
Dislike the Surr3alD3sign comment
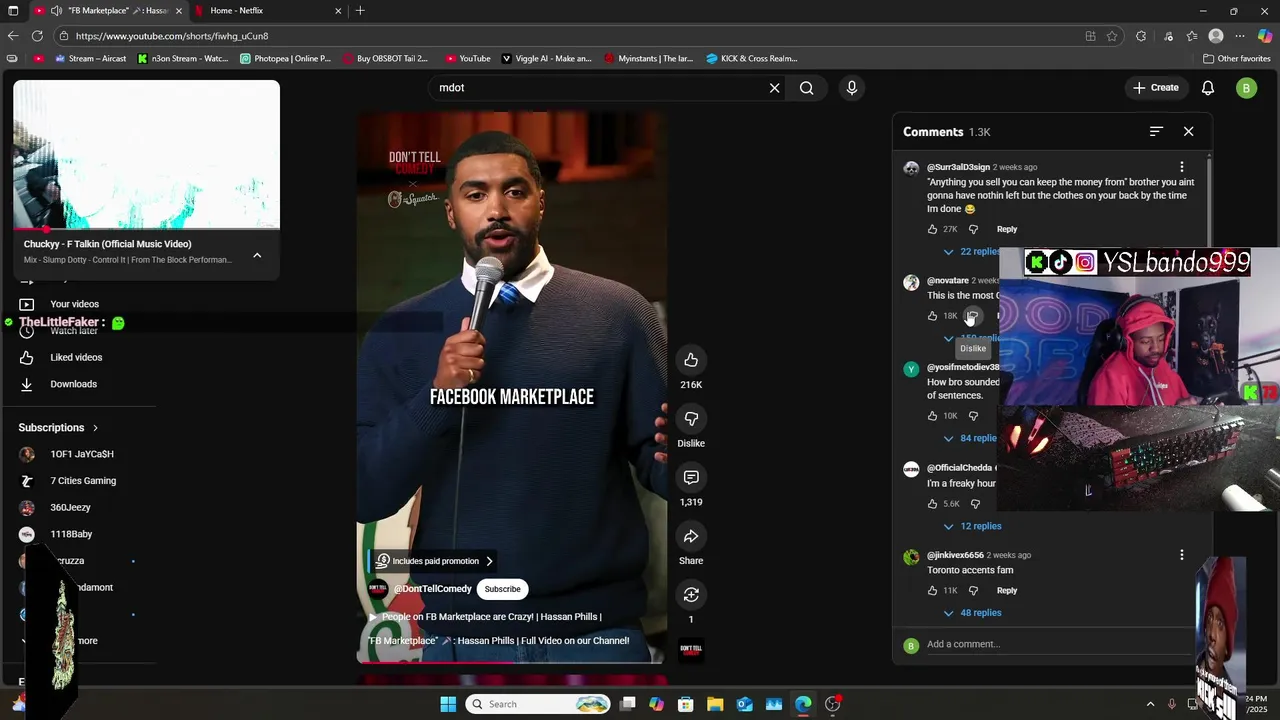click(x=973, y=229)
